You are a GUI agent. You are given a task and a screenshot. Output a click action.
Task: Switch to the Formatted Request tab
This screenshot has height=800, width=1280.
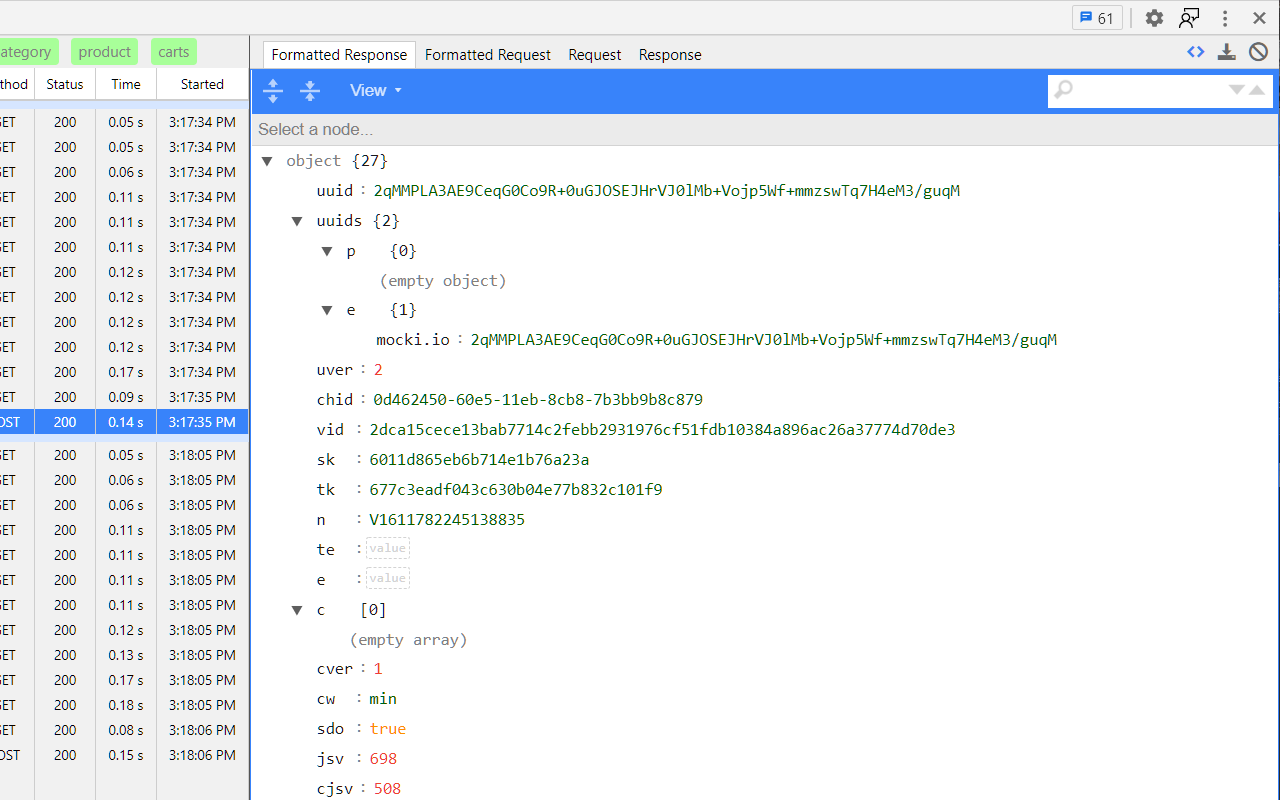(x=487, y=55)
